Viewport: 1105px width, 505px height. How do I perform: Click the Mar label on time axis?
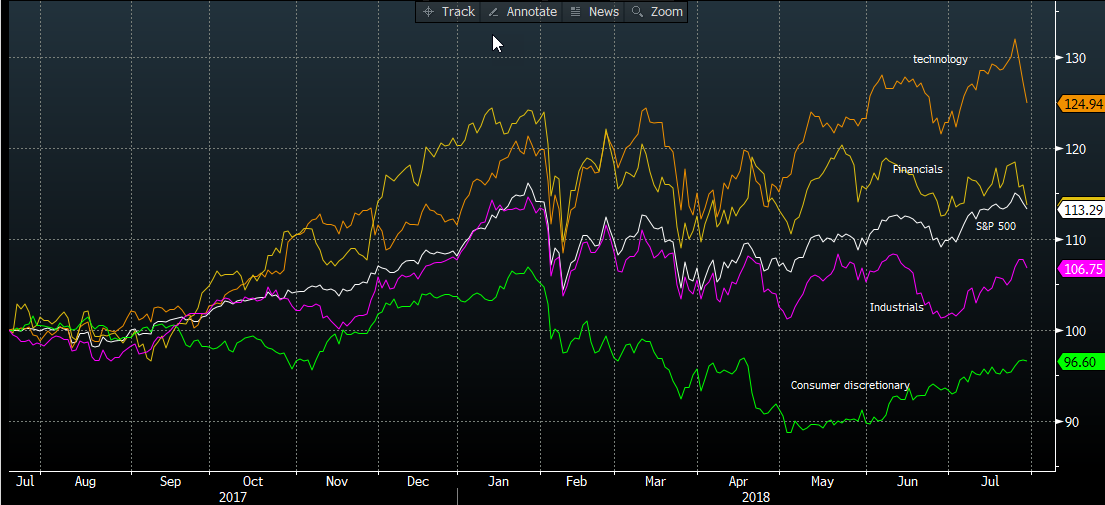pos(655,482)
